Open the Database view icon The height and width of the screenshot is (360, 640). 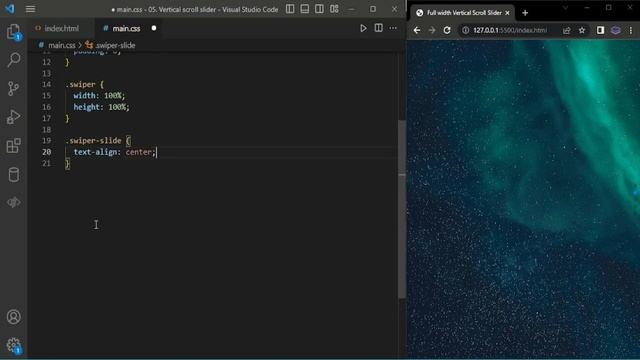pyautogui.click(x=13, y=175)
